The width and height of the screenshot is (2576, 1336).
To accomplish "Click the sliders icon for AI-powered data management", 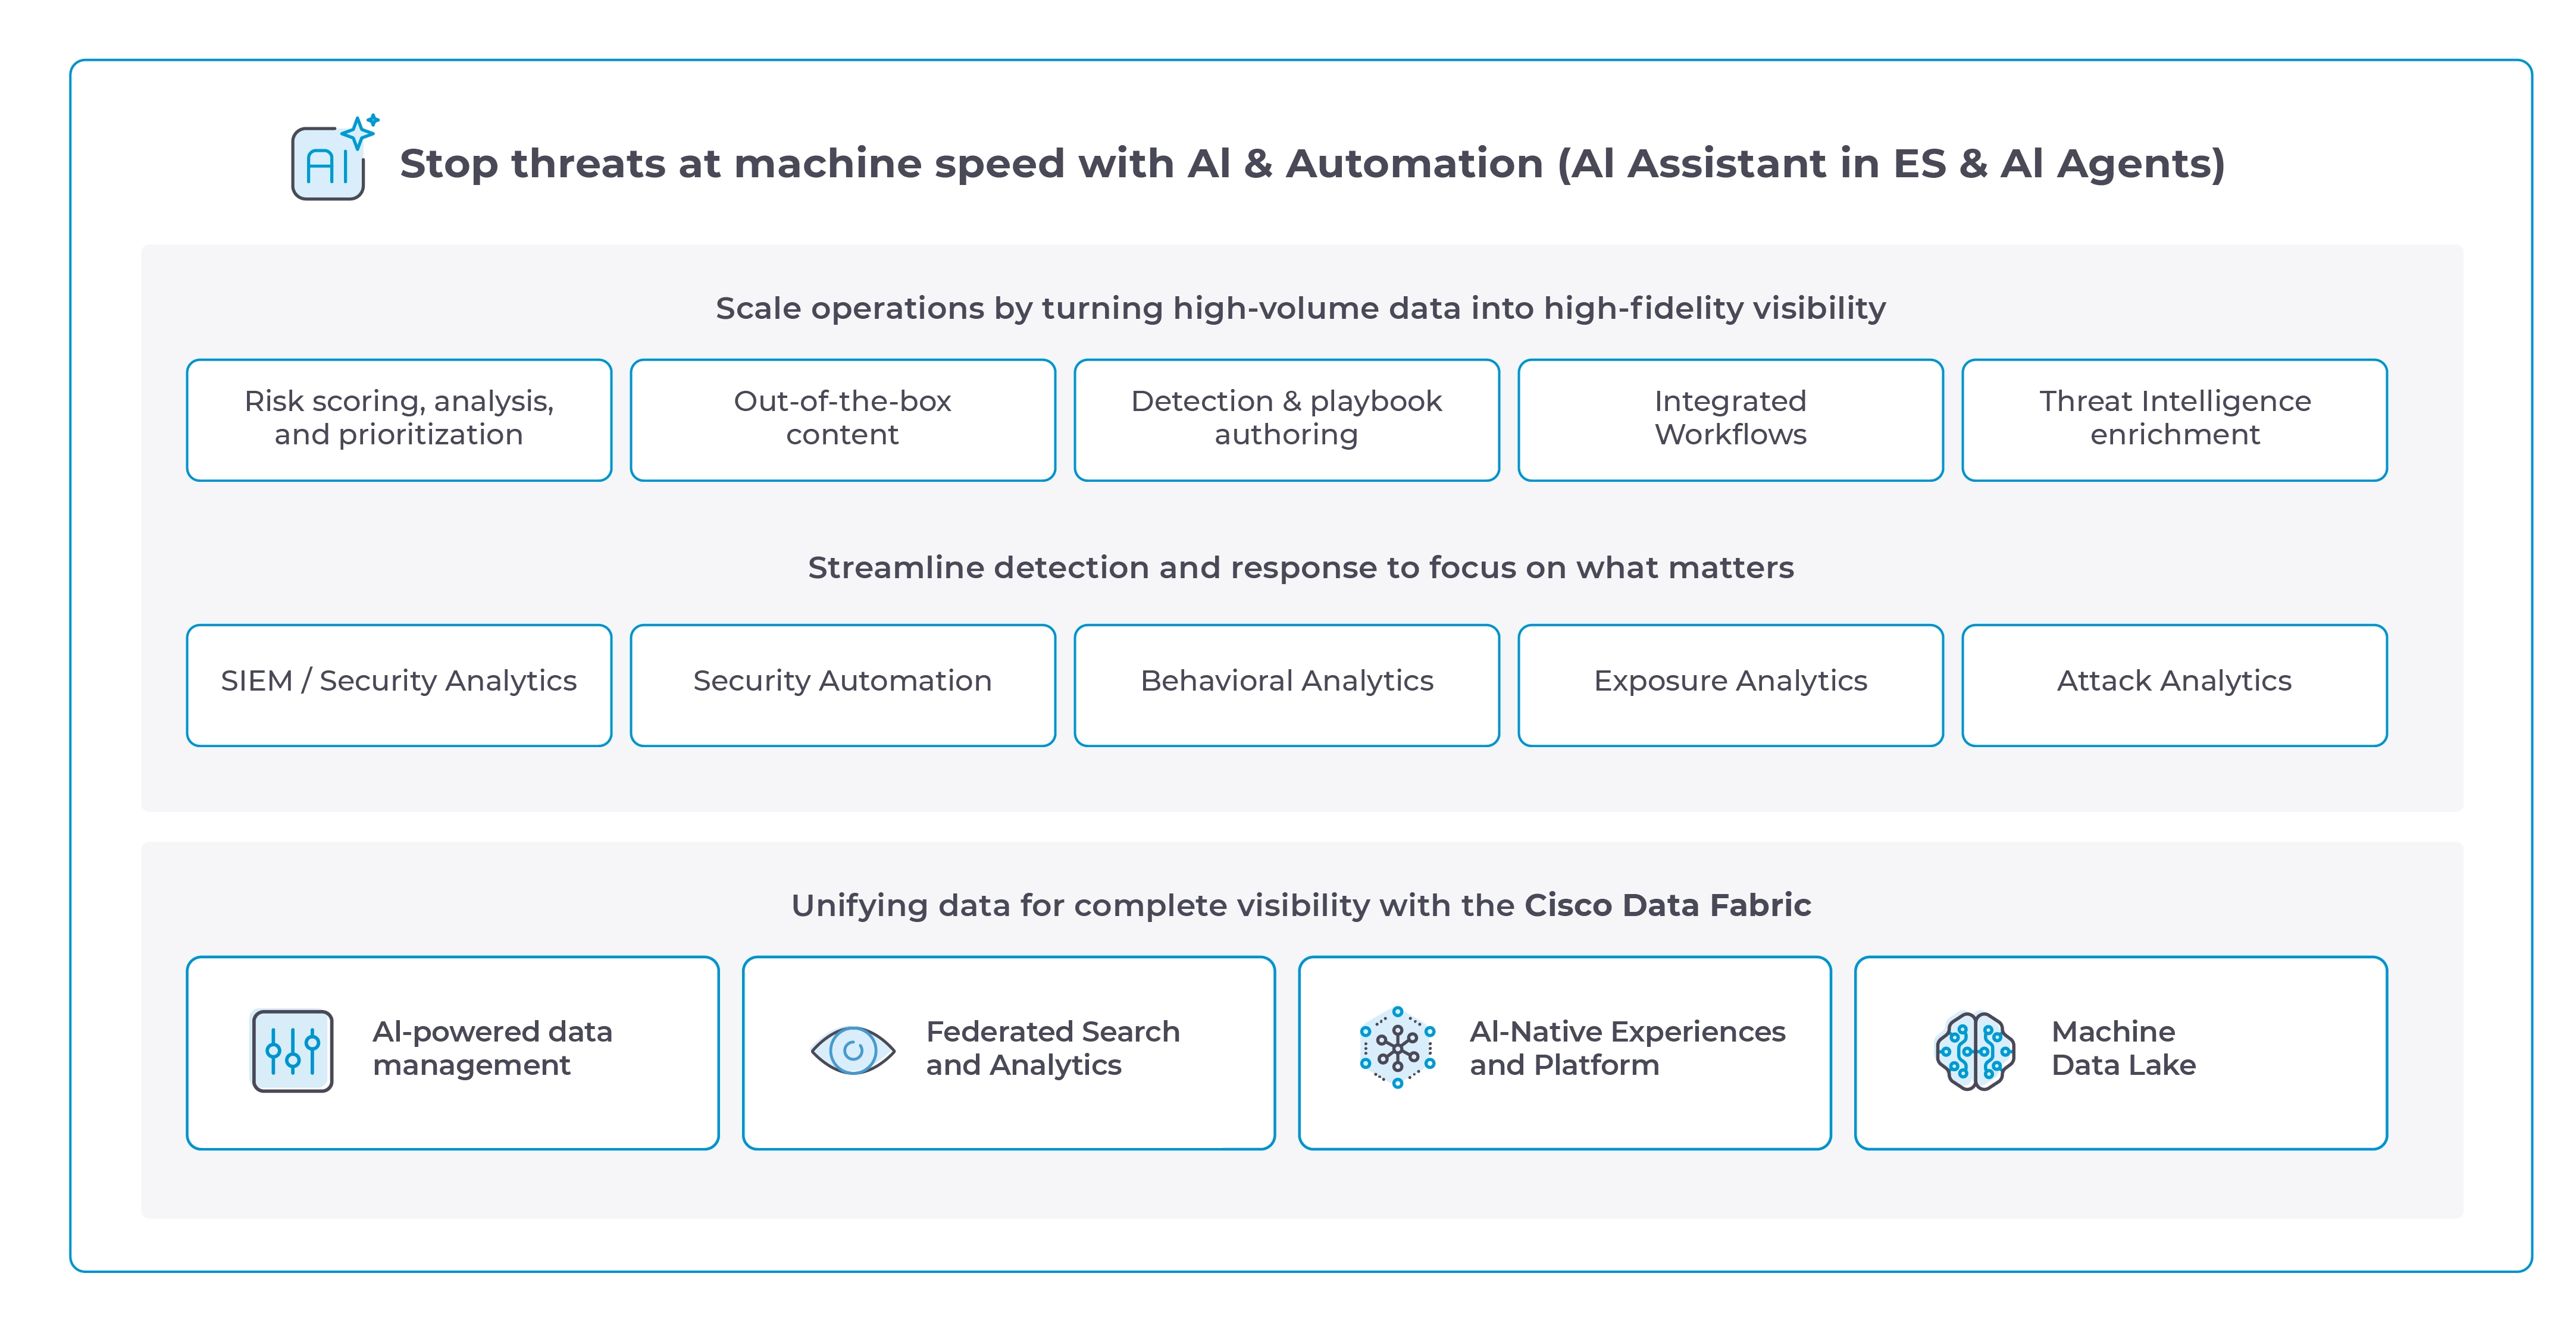I will [x=292, y=1050].
